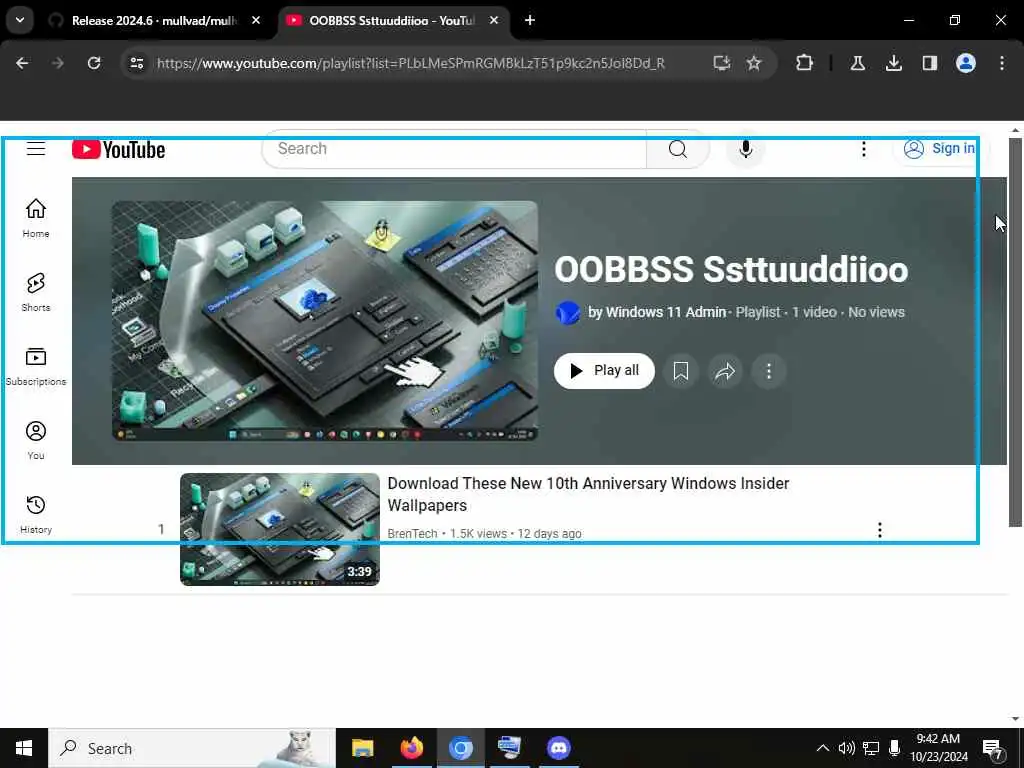This screenshot has width=1024, height=768.
Task: Share the playlist using the arrow icon
Action: (725, 371)
